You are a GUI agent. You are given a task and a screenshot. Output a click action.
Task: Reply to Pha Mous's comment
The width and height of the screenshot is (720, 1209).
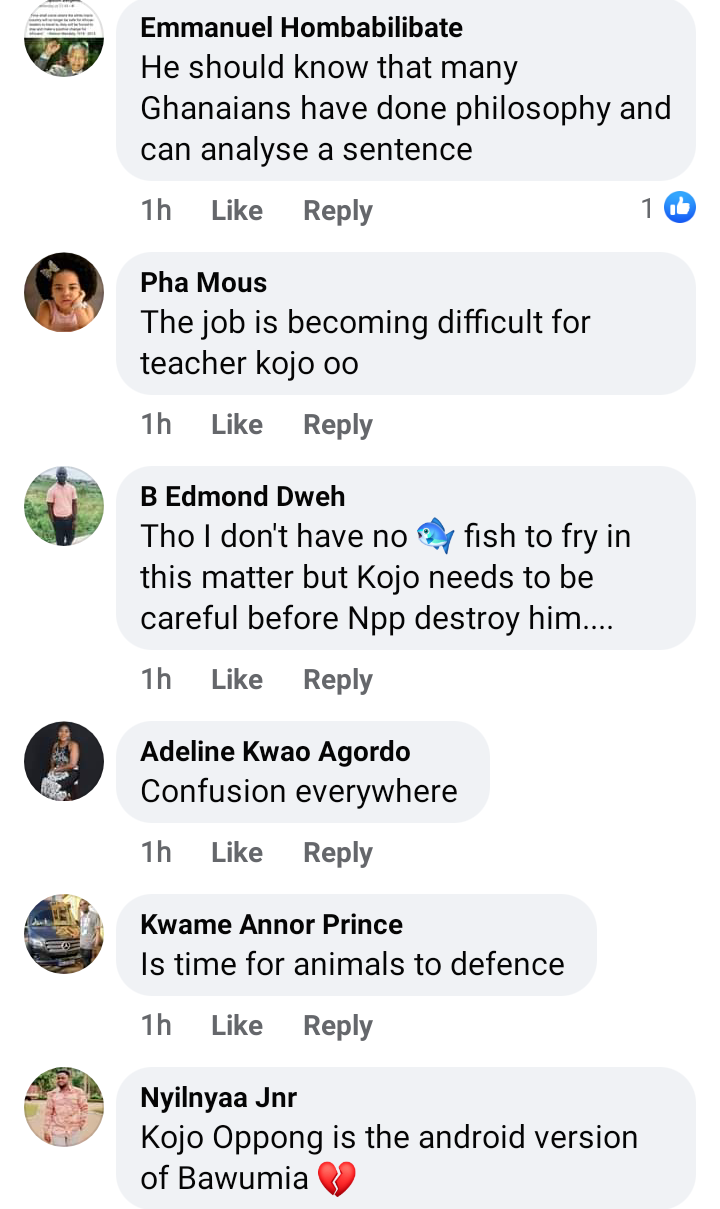point(338,425)
